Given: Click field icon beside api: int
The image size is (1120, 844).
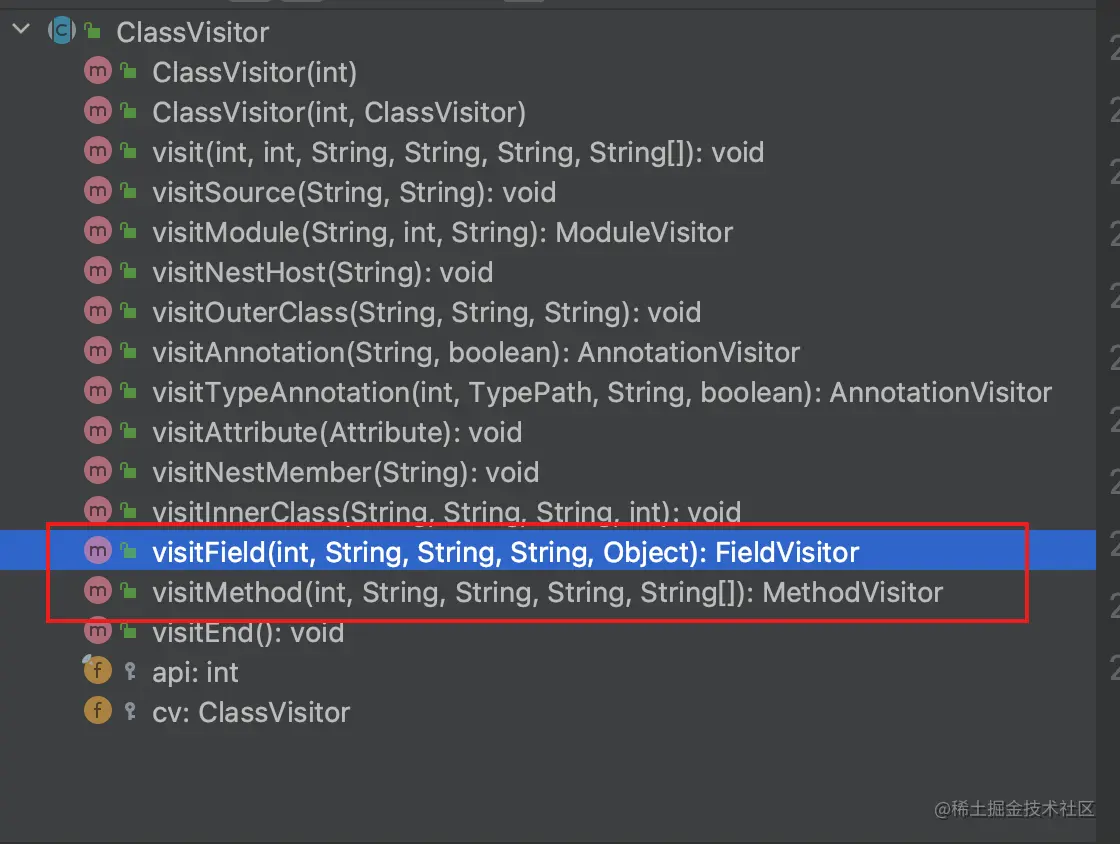Looking at the screenshot, I should click(x=98, y=670).
